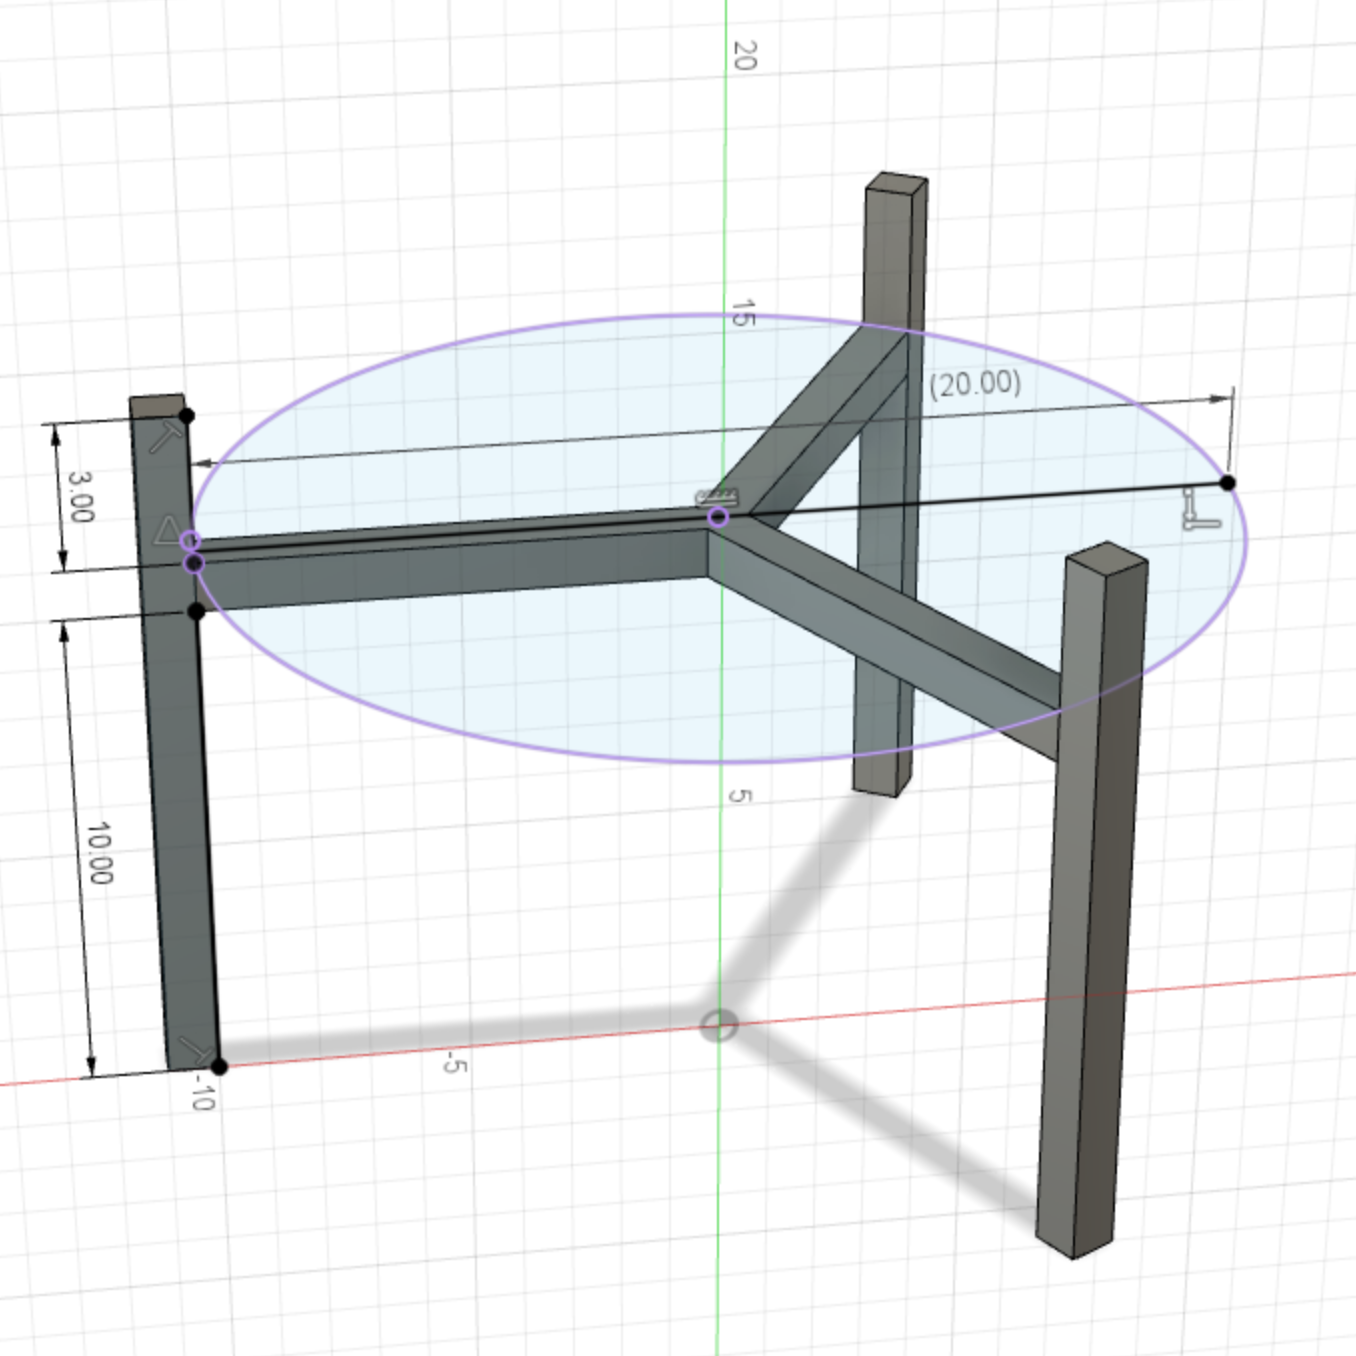This screenshot has height=1356, width=1356.
Task: Select the green vertical axis line near label 20
Action: [x=725, y=120]
